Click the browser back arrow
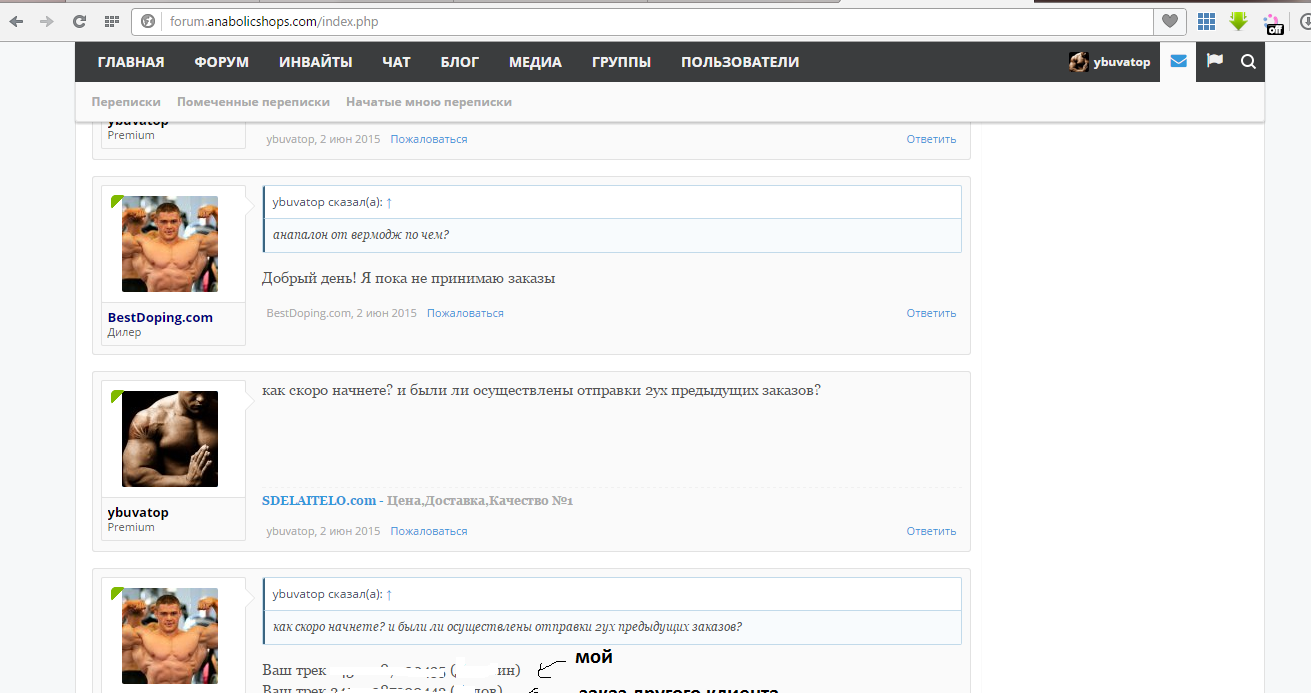 [x=17, y=21]
